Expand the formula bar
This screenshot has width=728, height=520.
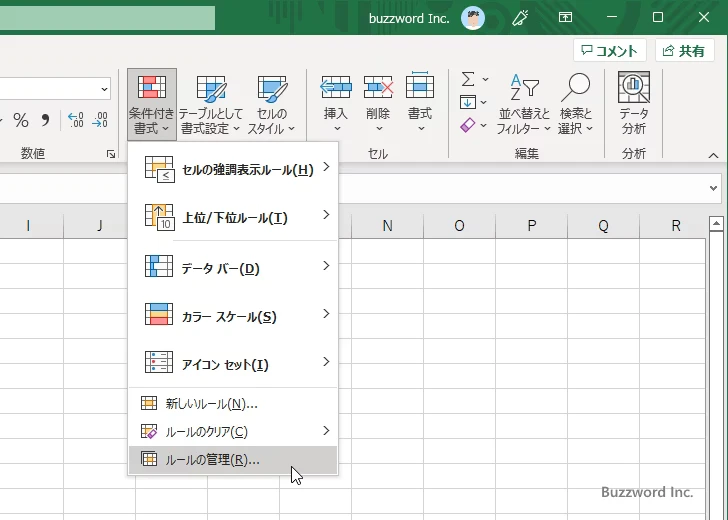713,188
